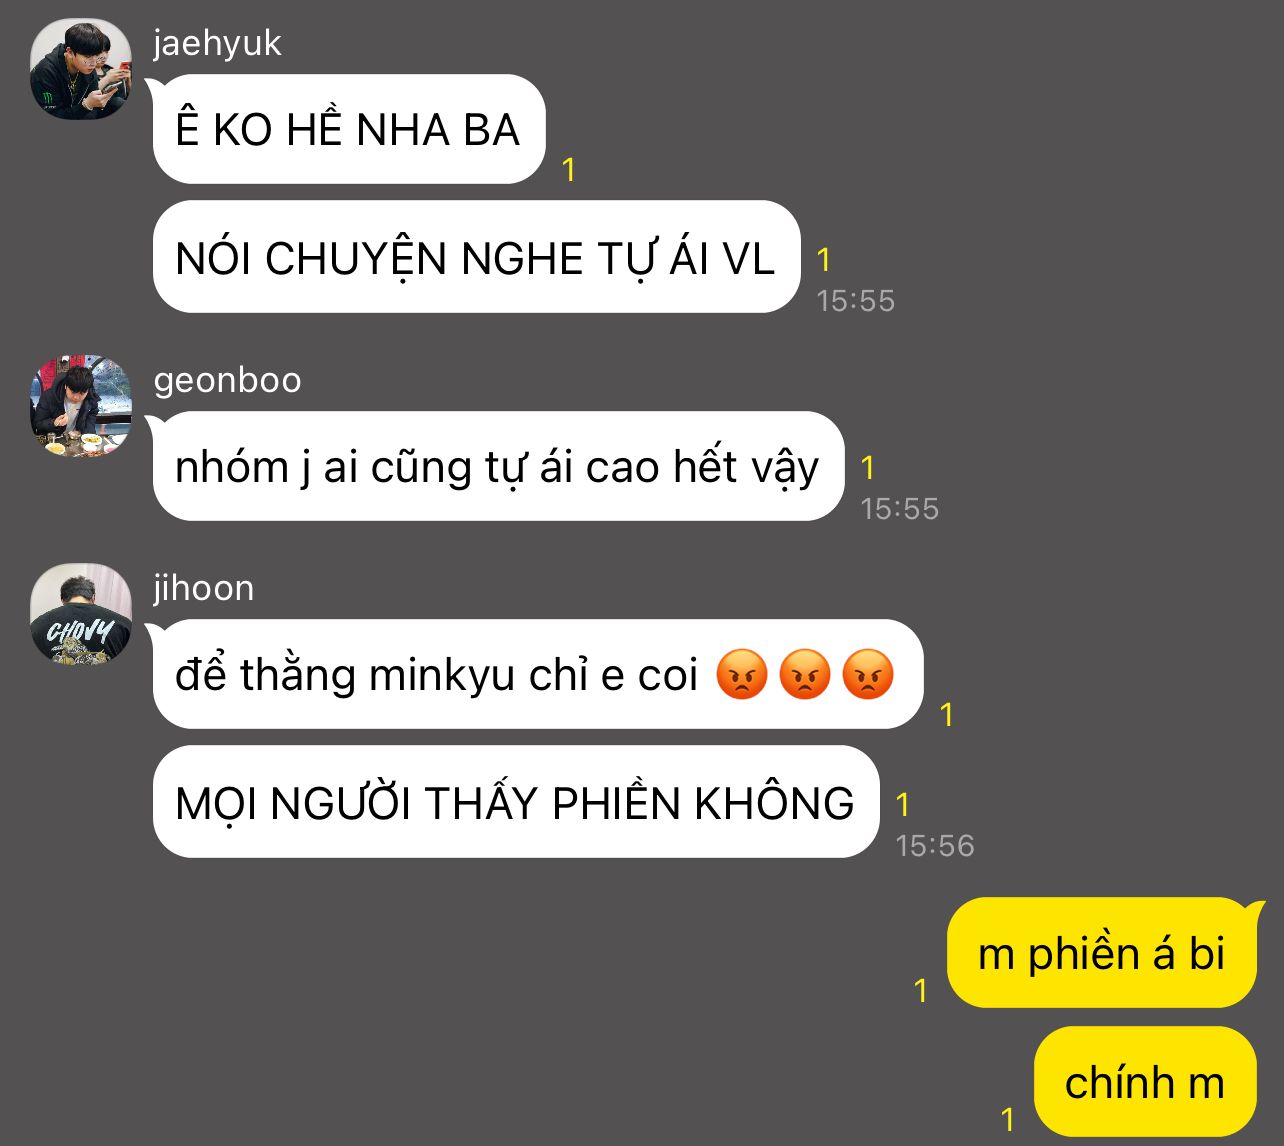Click the last angry face emoji

[867, 674]
